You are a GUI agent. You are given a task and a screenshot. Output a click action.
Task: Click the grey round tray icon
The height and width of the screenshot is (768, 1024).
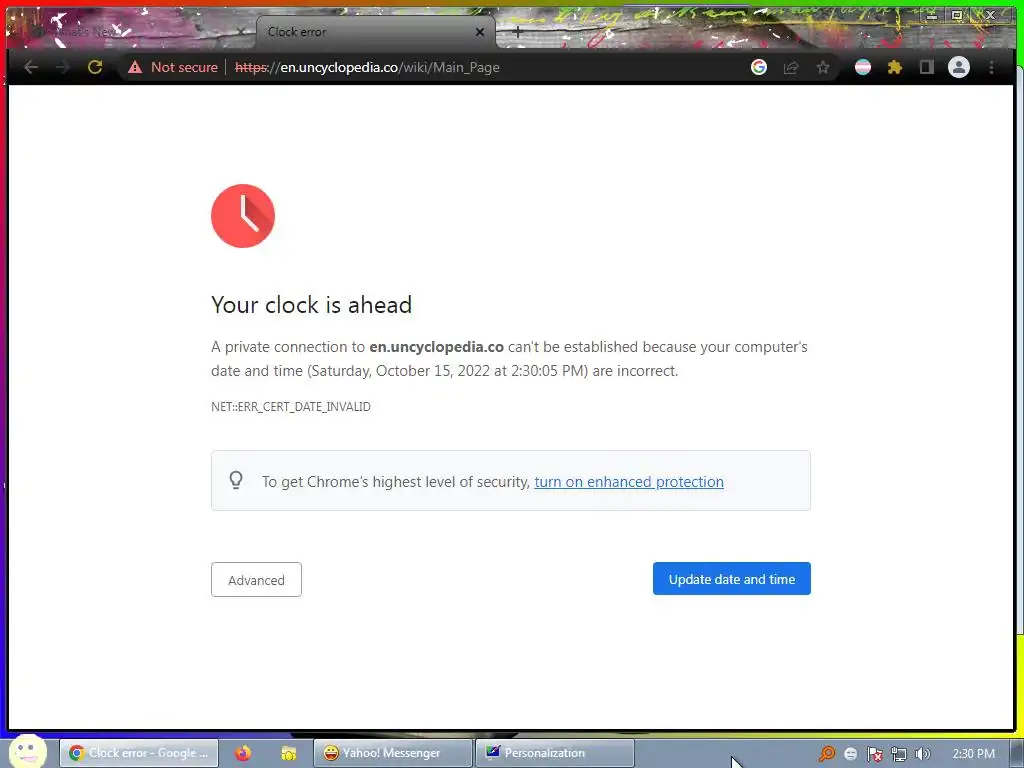pyautogui.click(x=850, y=754)
